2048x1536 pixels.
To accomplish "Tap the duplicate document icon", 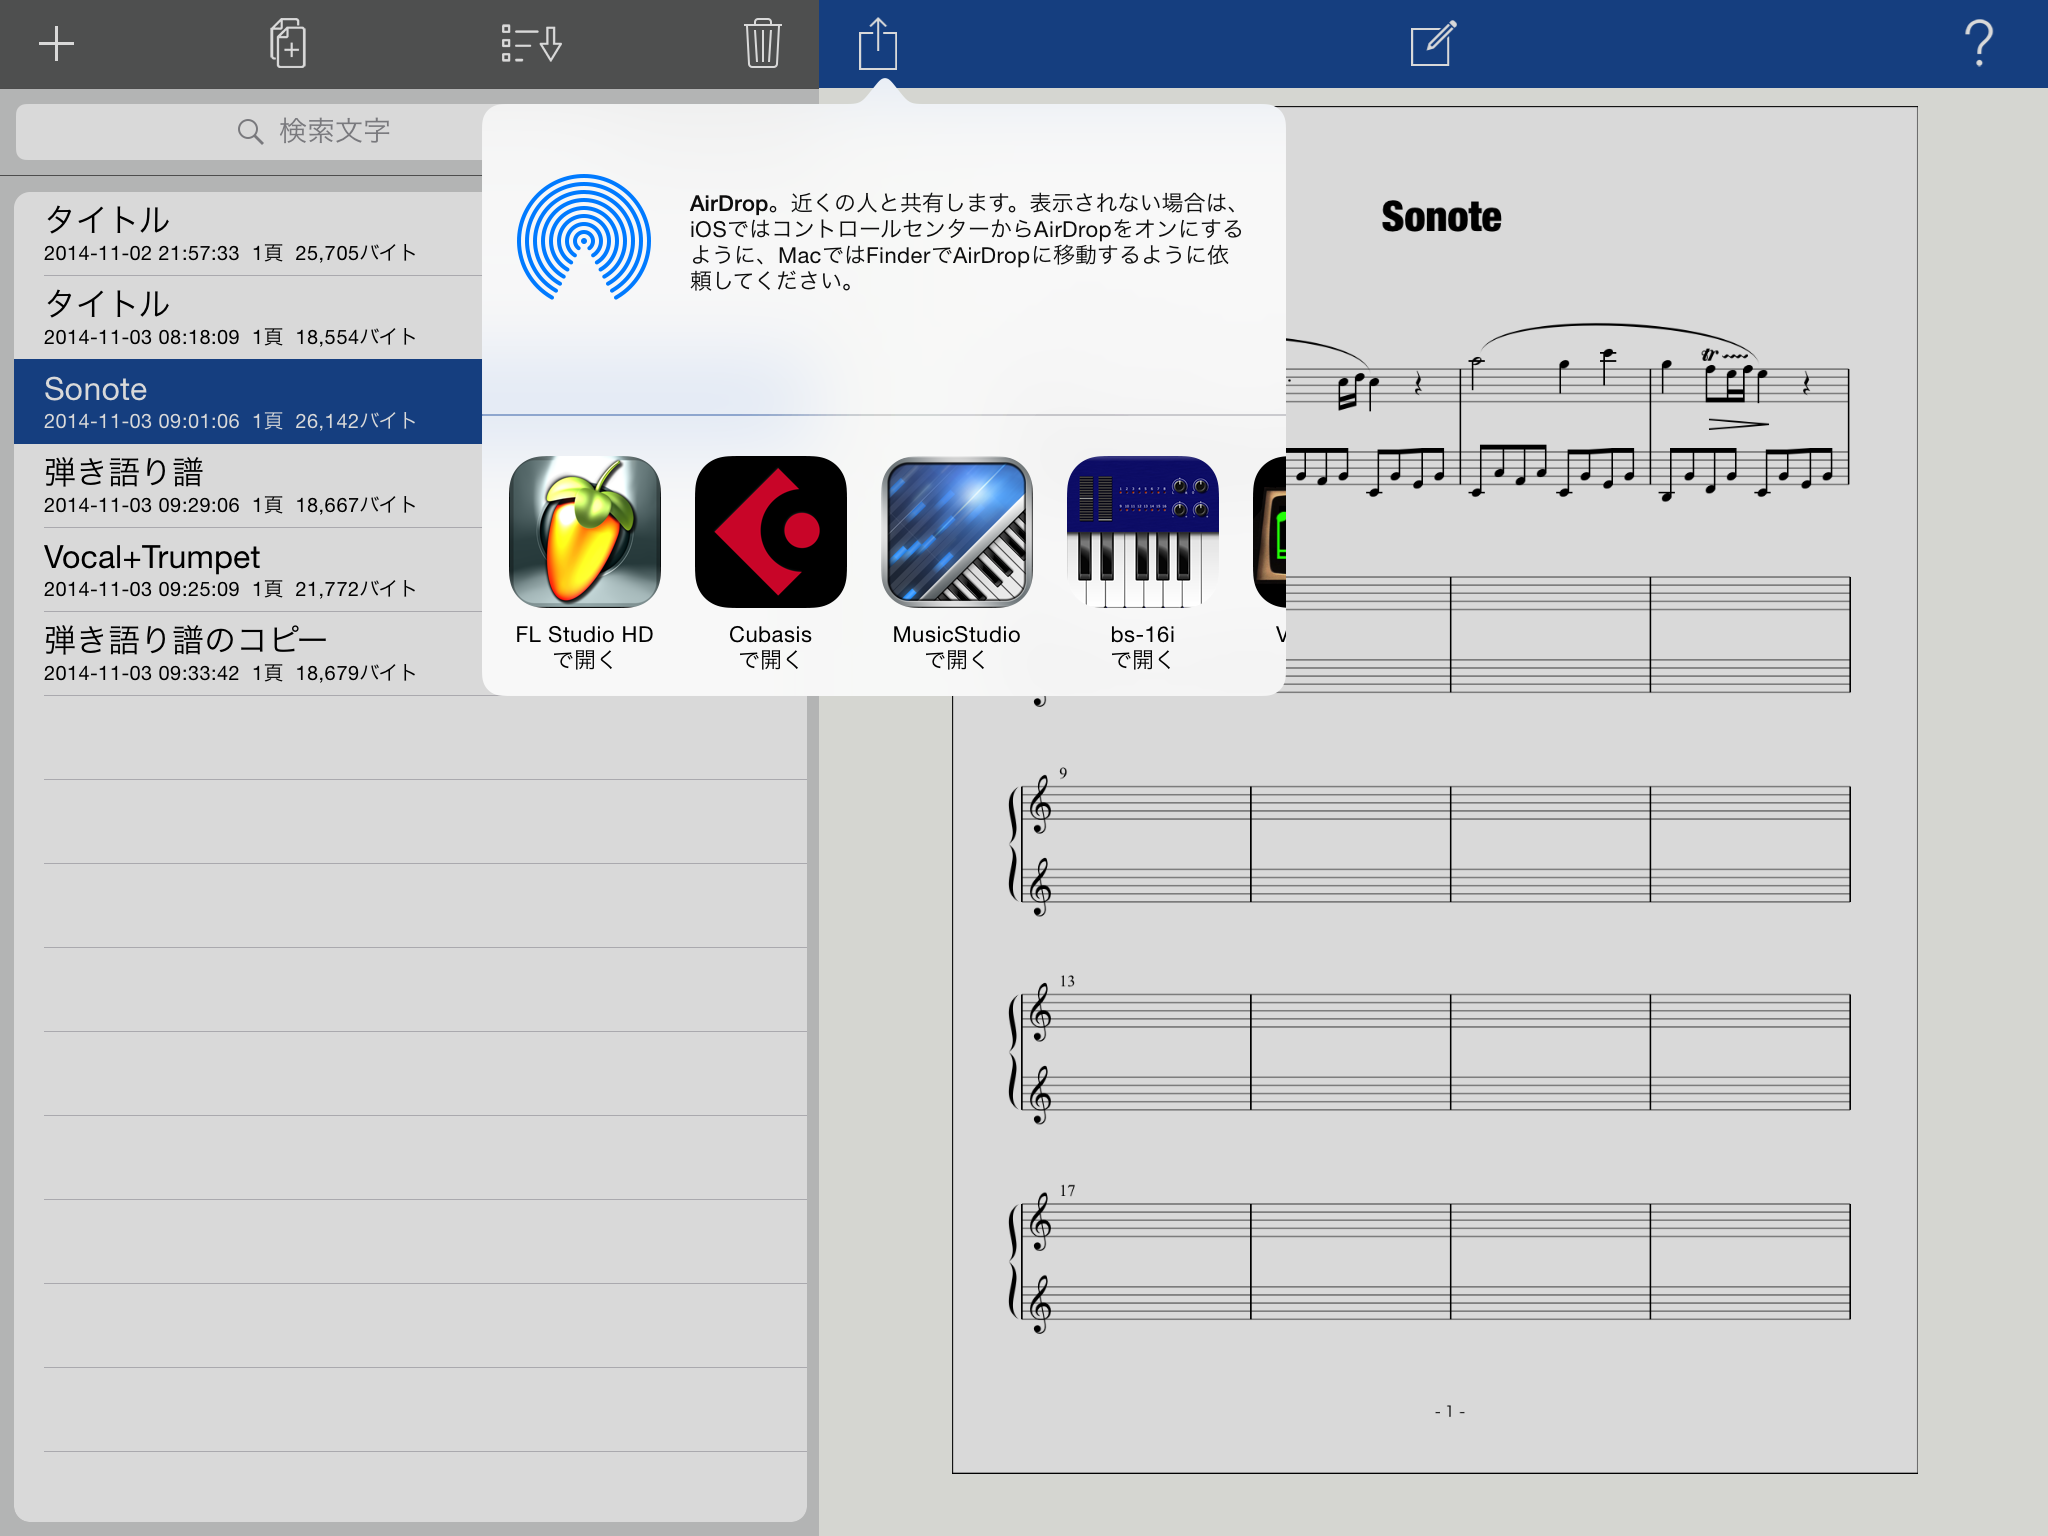I will (288, 44).
